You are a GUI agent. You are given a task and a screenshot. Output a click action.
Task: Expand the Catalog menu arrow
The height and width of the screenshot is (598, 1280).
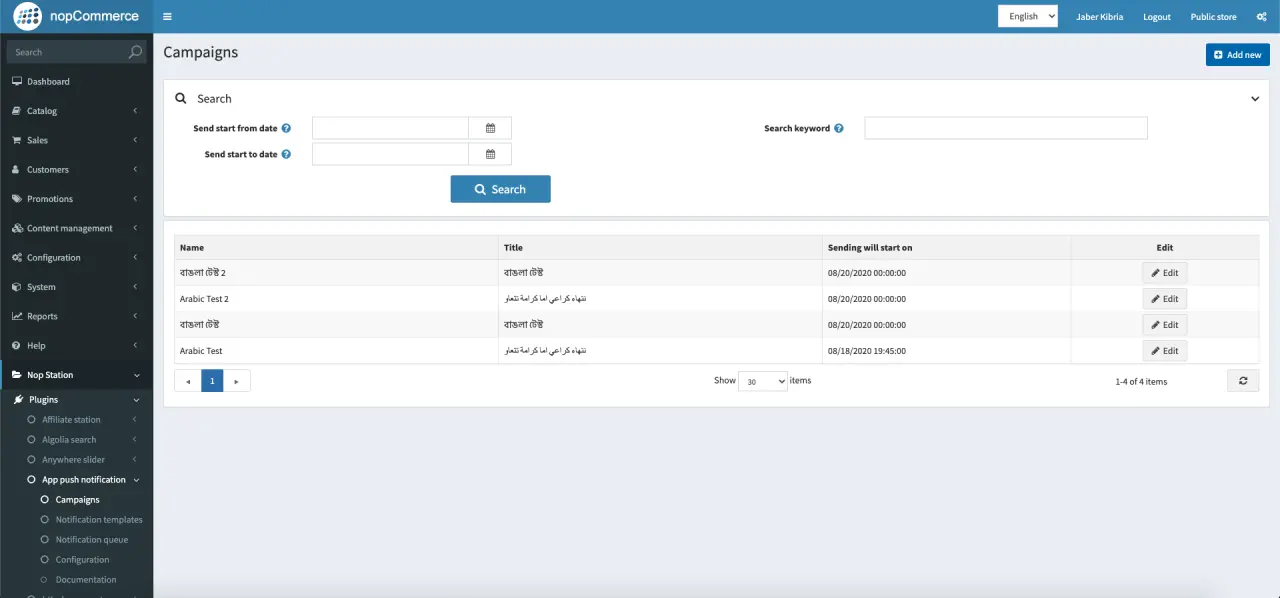click(x=135, y=111)
